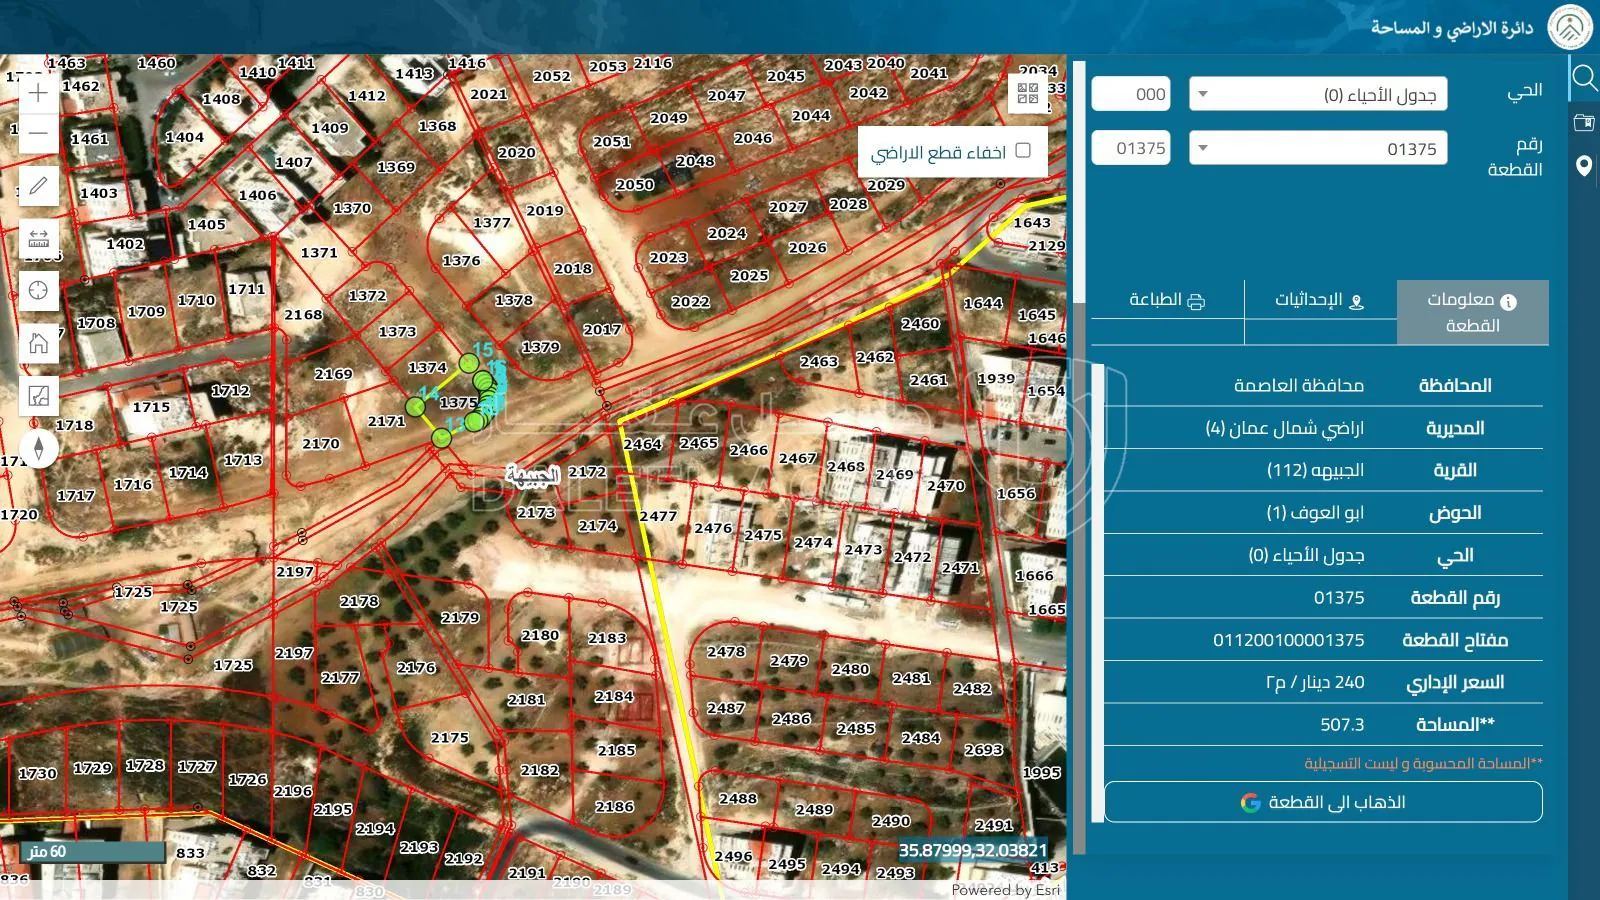Click the Lands Department logo

tap(1570, 27)
